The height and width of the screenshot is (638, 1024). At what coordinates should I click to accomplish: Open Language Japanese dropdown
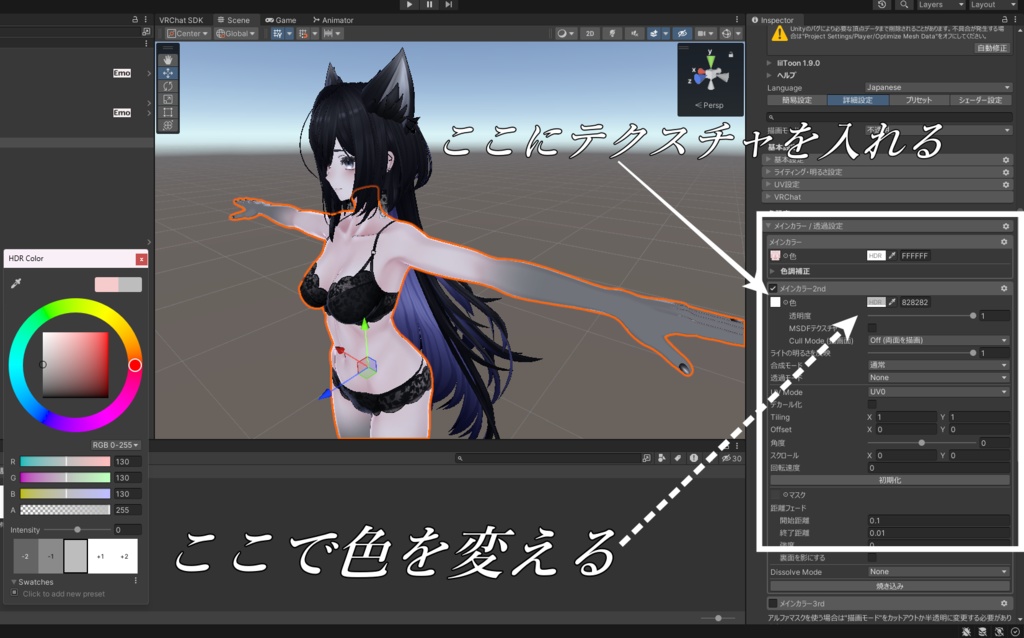[938, 88]
